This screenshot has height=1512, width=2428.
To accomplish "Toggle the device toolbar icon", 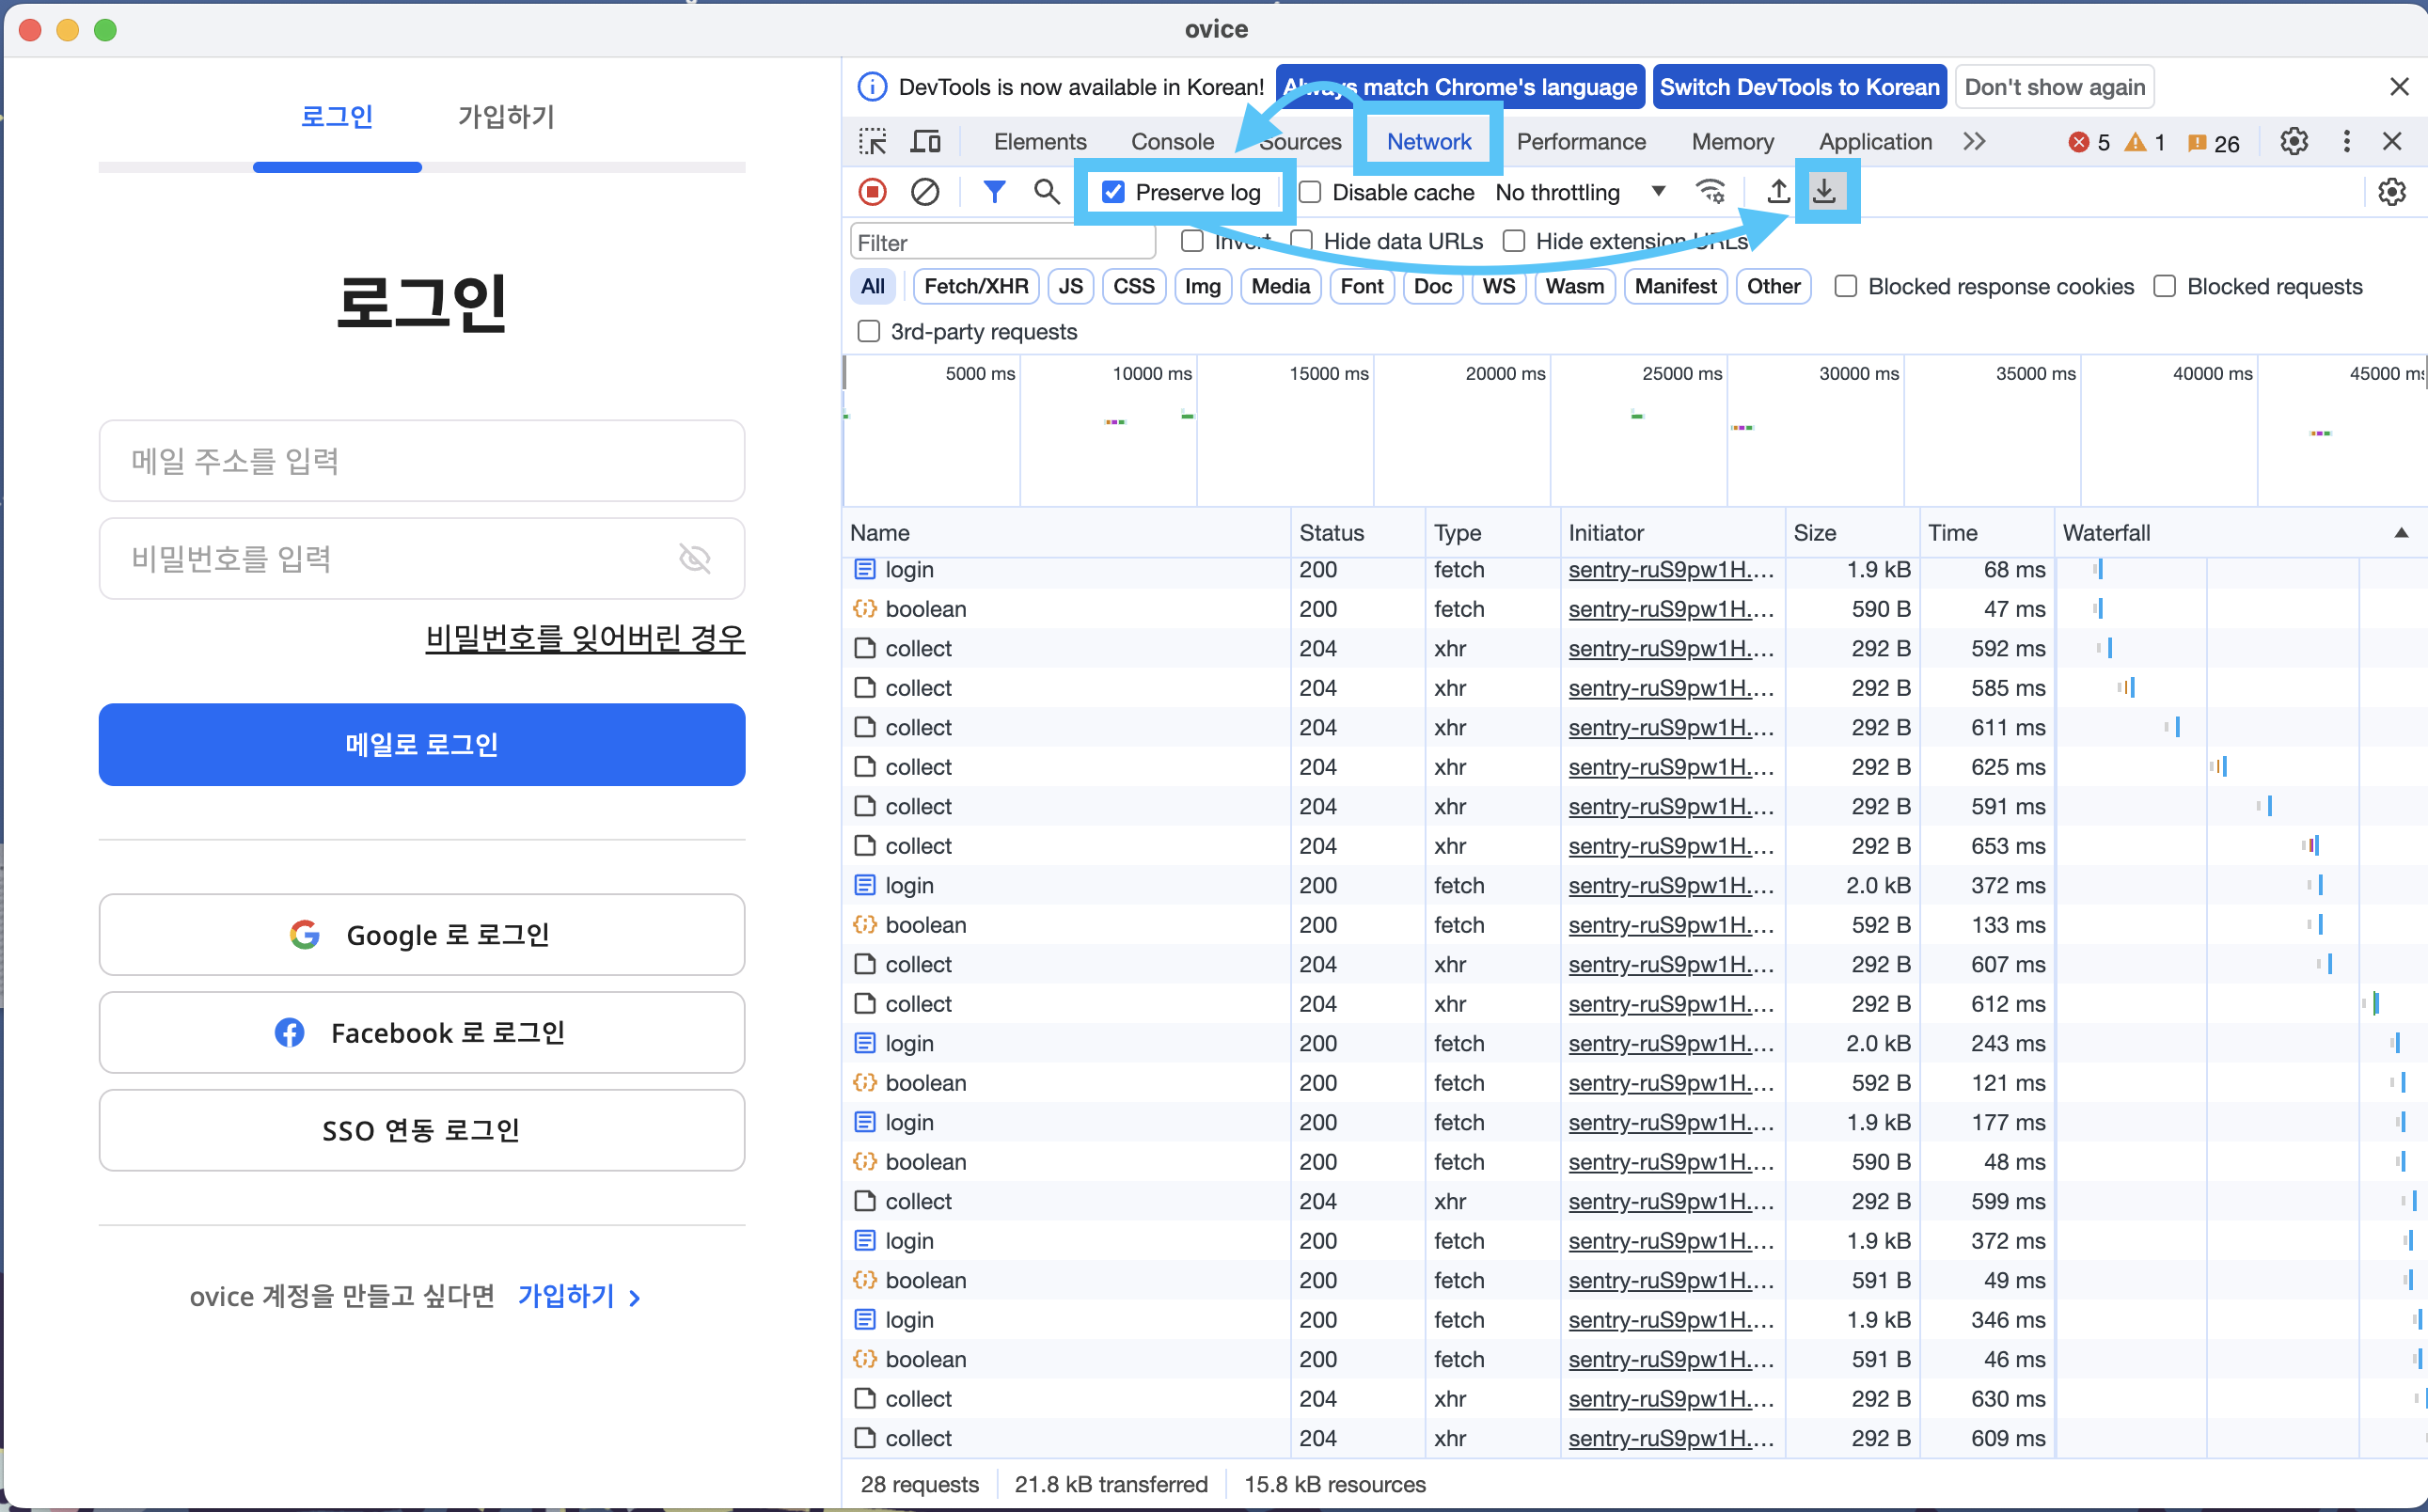I will [x=925, y=142].
